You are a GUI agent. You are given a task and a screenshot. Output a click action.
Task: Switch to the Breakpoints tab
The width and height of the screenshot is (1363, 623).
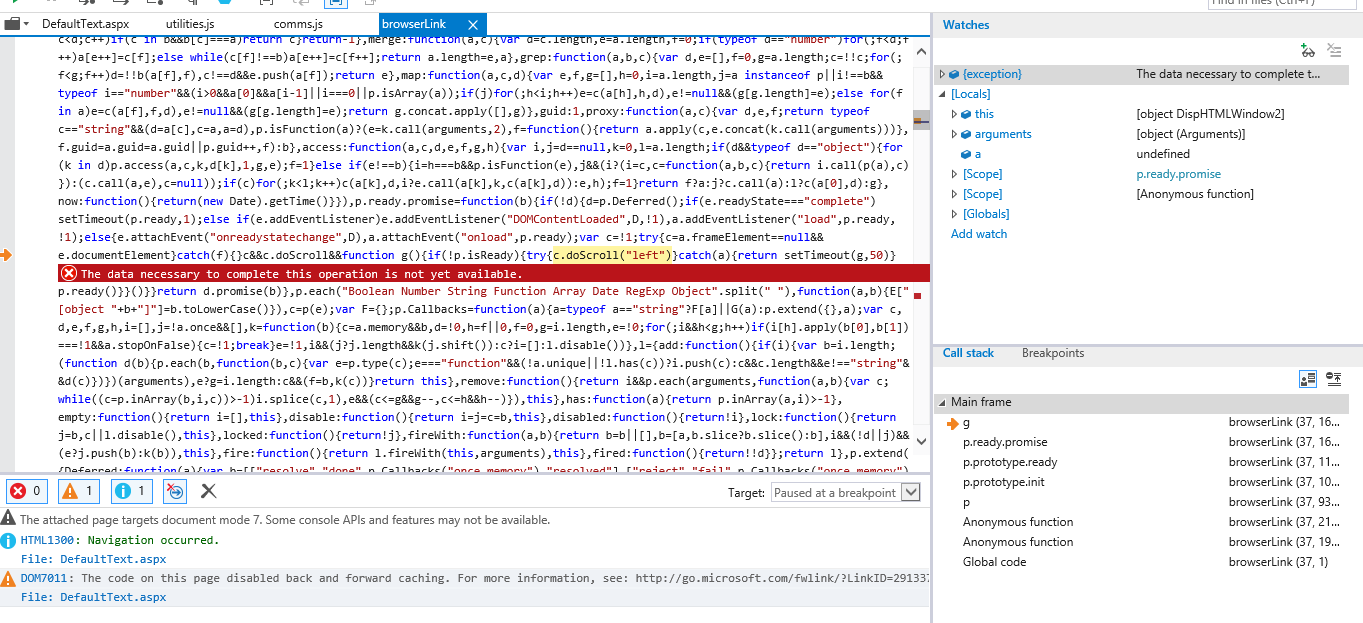click(x=1053, y=353)
